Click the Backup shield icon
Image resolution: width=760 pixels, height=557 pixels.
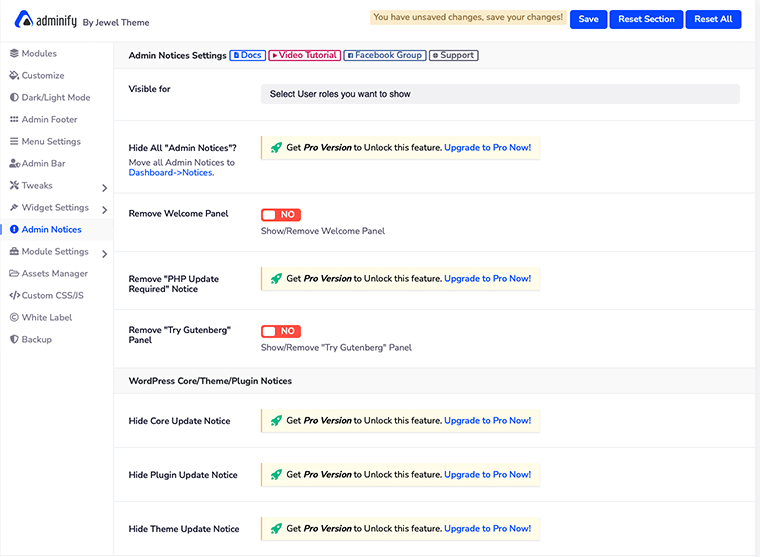(x=14, y=339)
